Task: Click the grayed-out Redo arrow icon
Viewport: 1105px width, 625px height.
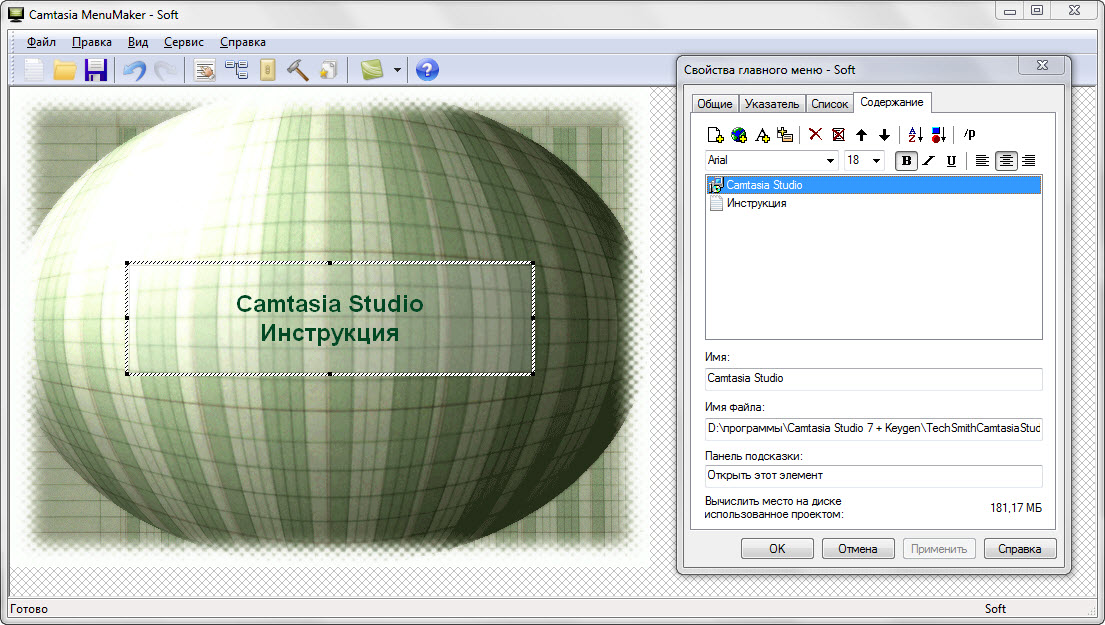Action: pyautogui.click(x=166, y=70)
